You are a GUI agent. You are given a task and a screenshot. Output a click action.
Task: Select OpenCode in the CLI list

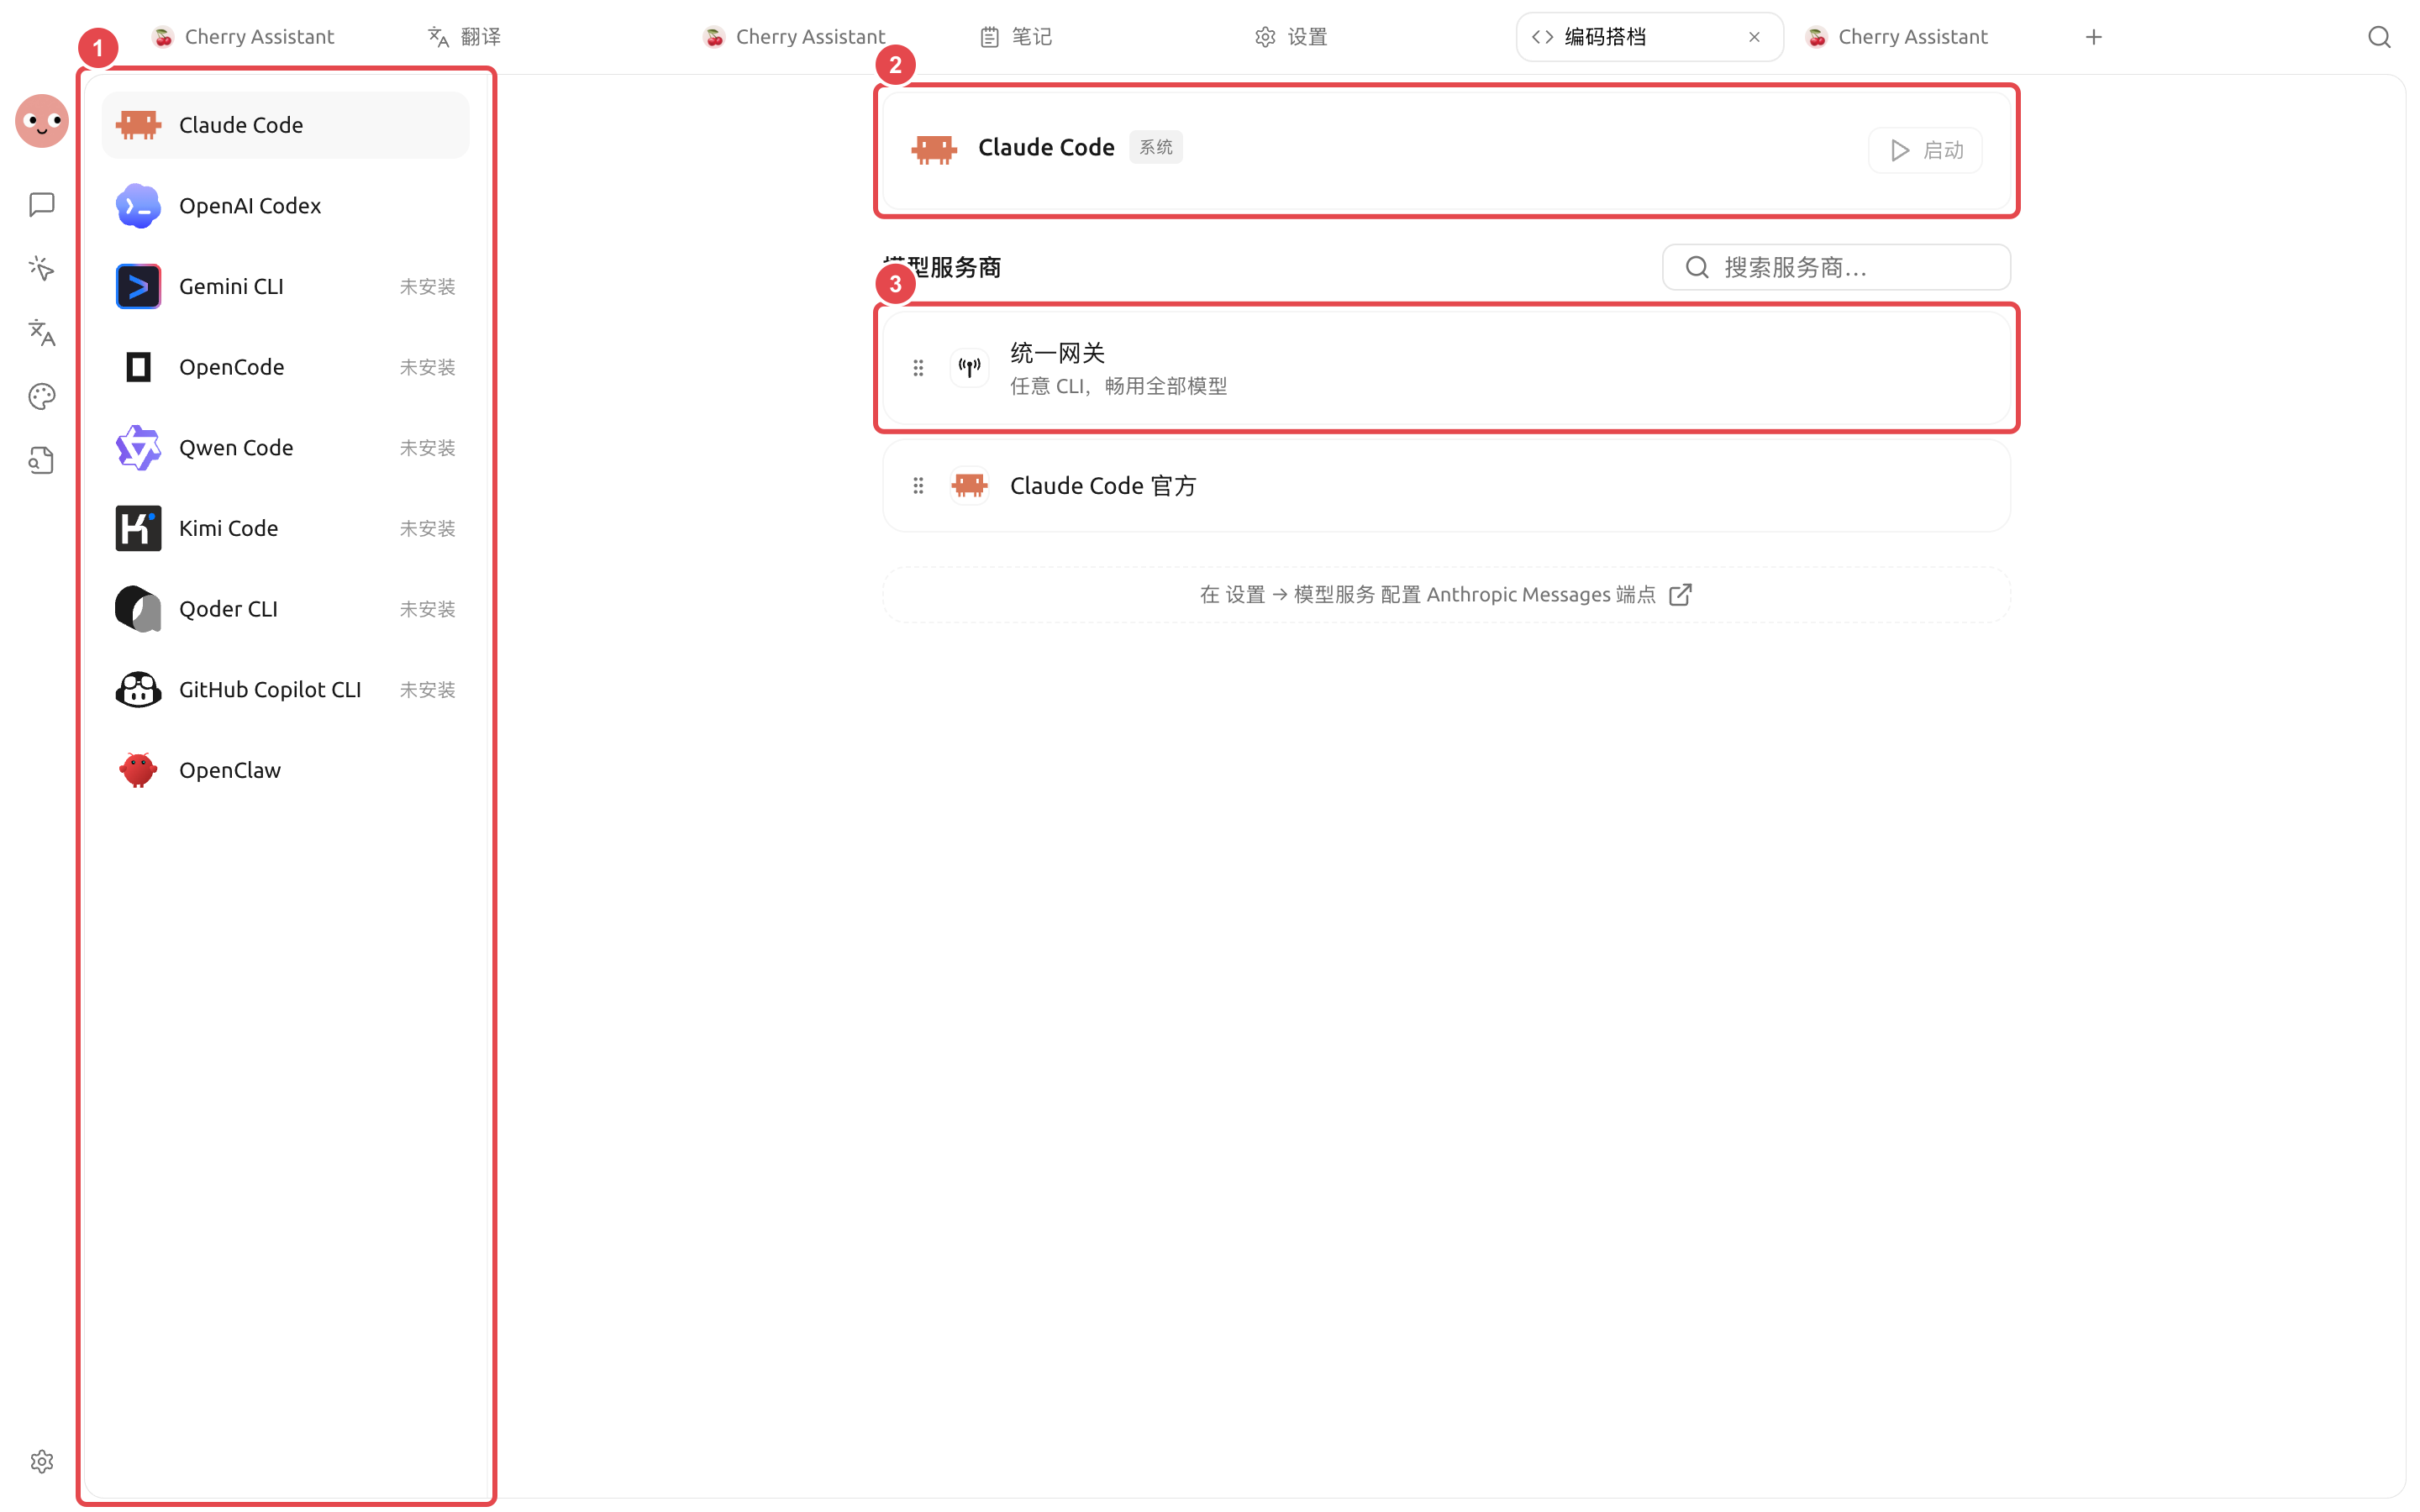click(x=285, y=367)
